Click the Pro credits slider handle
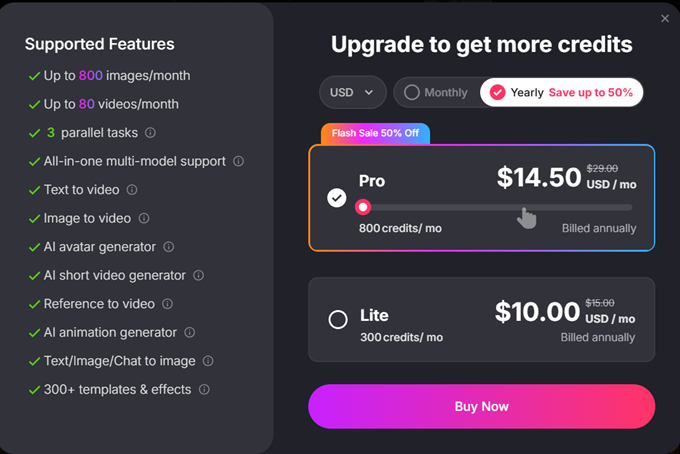The height and width of the screenshot is (454, 680). (x=363, y=207)
